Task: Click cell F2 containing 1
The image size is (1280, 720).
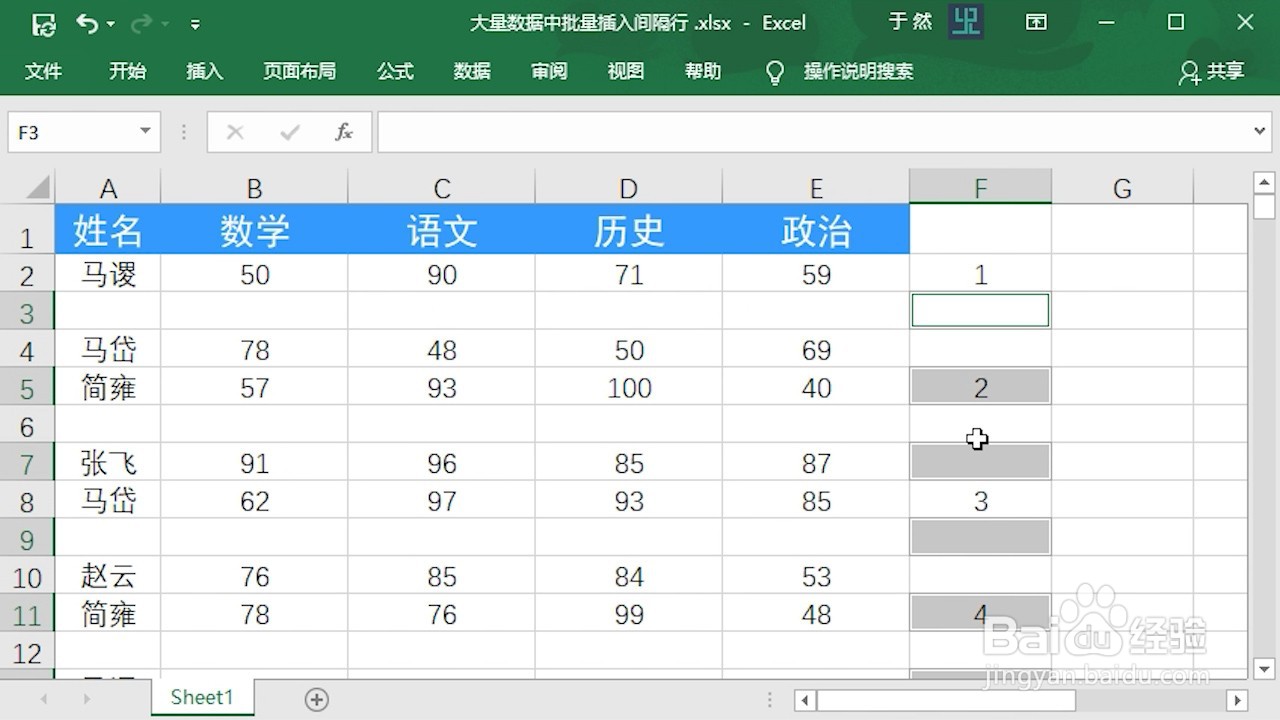Action: click(x=980, y=274)
